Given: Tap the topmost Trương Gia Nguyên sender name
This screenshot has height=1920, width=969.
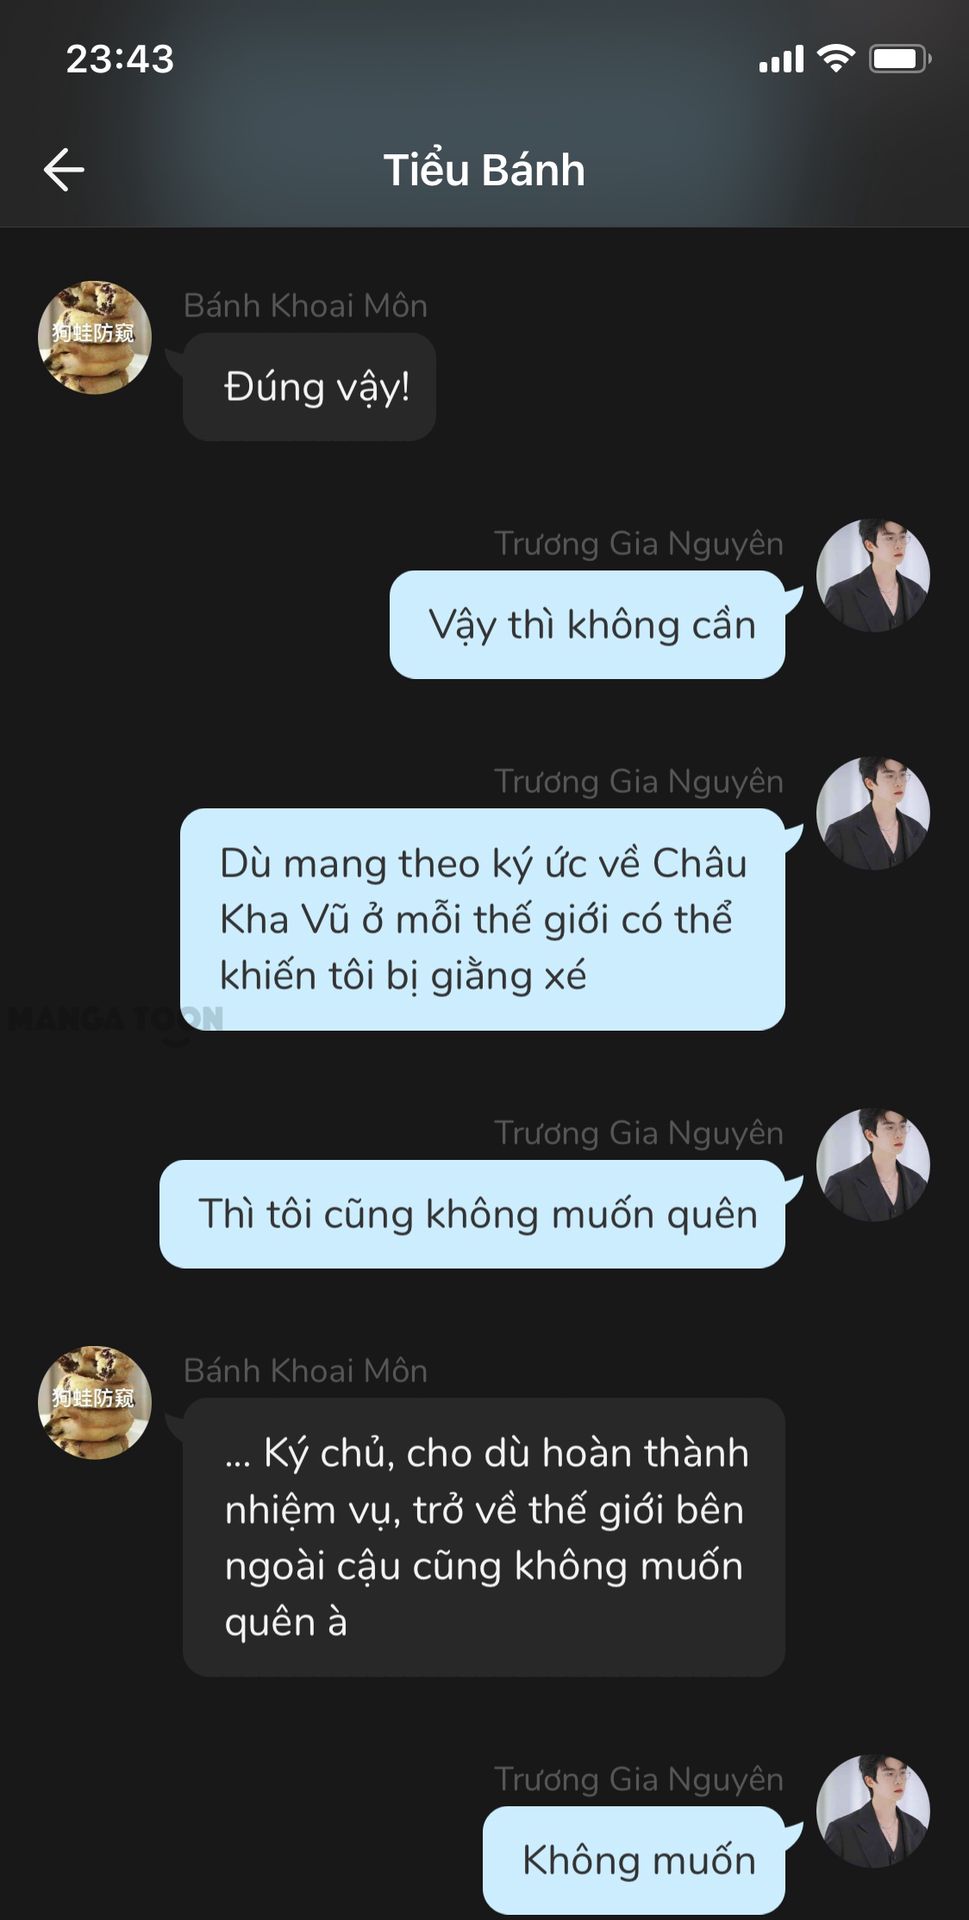Looking at the screenshot, I should [639, 543].
